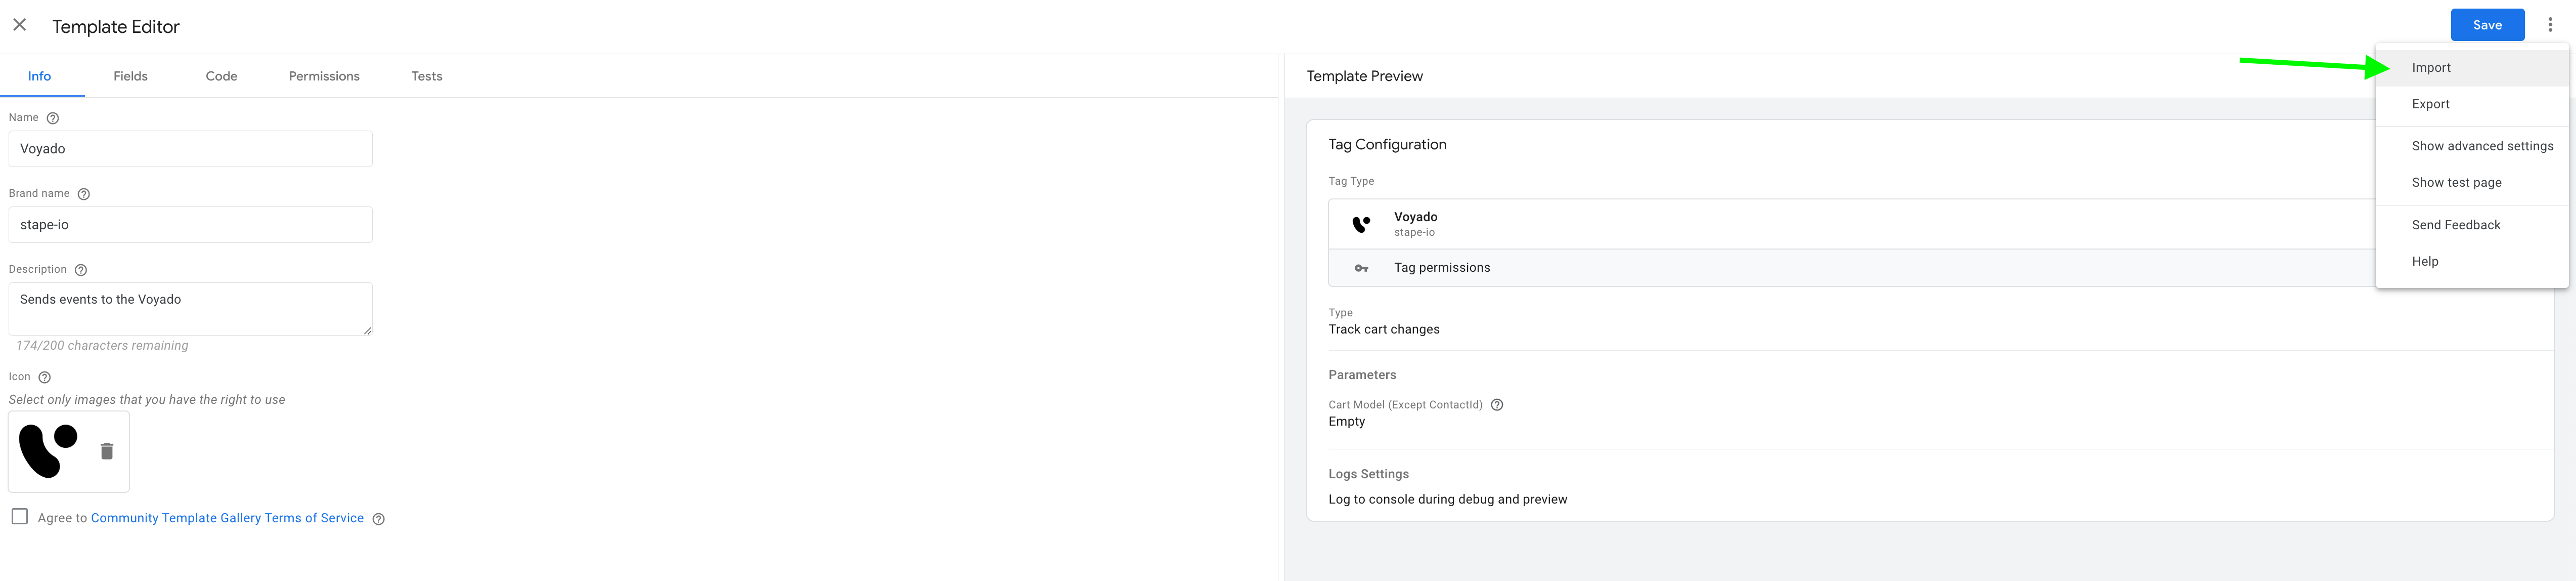Open help icon beside Terms of Service

point(378,519)
